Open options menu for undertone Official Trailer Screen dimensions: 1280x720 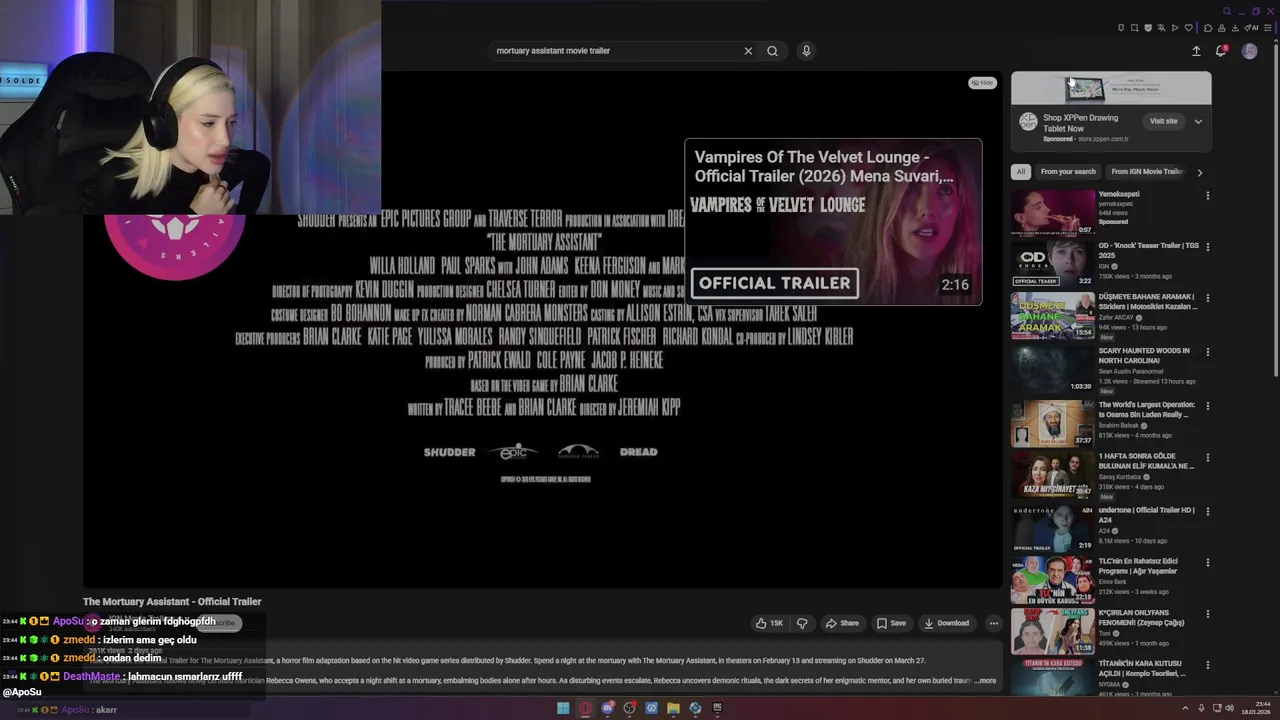(1207, 511)
